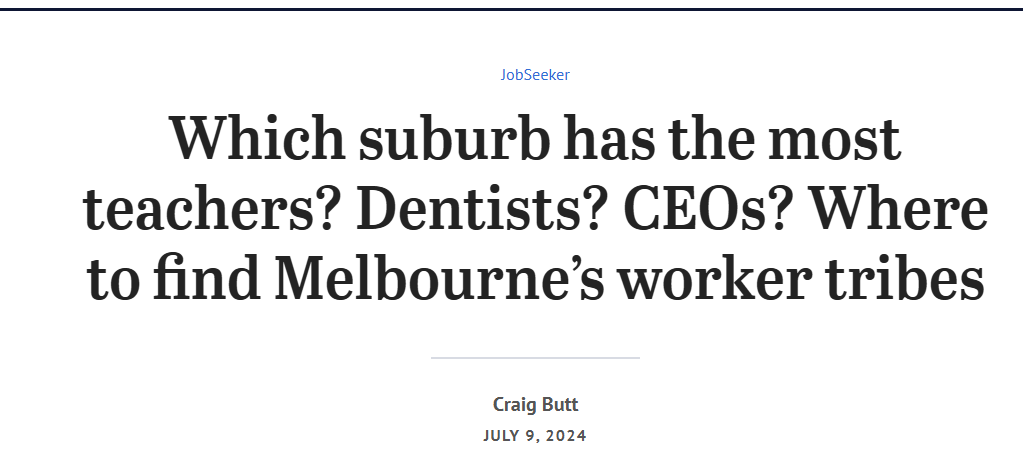Viewport: 1023px width, 476px height.
Task: Click the word "find" in the headline
Action: pyautogui.click(x=207, y=279)
